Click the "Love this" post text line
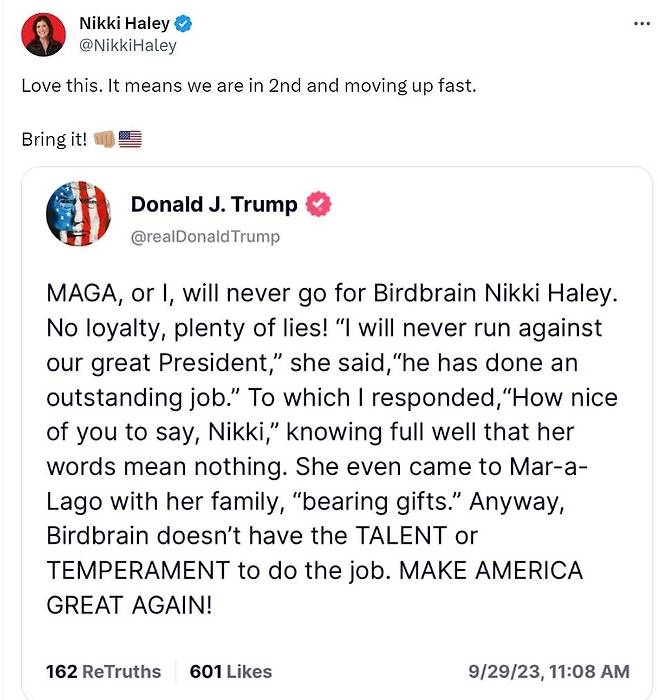 click(x=248, y=85)
